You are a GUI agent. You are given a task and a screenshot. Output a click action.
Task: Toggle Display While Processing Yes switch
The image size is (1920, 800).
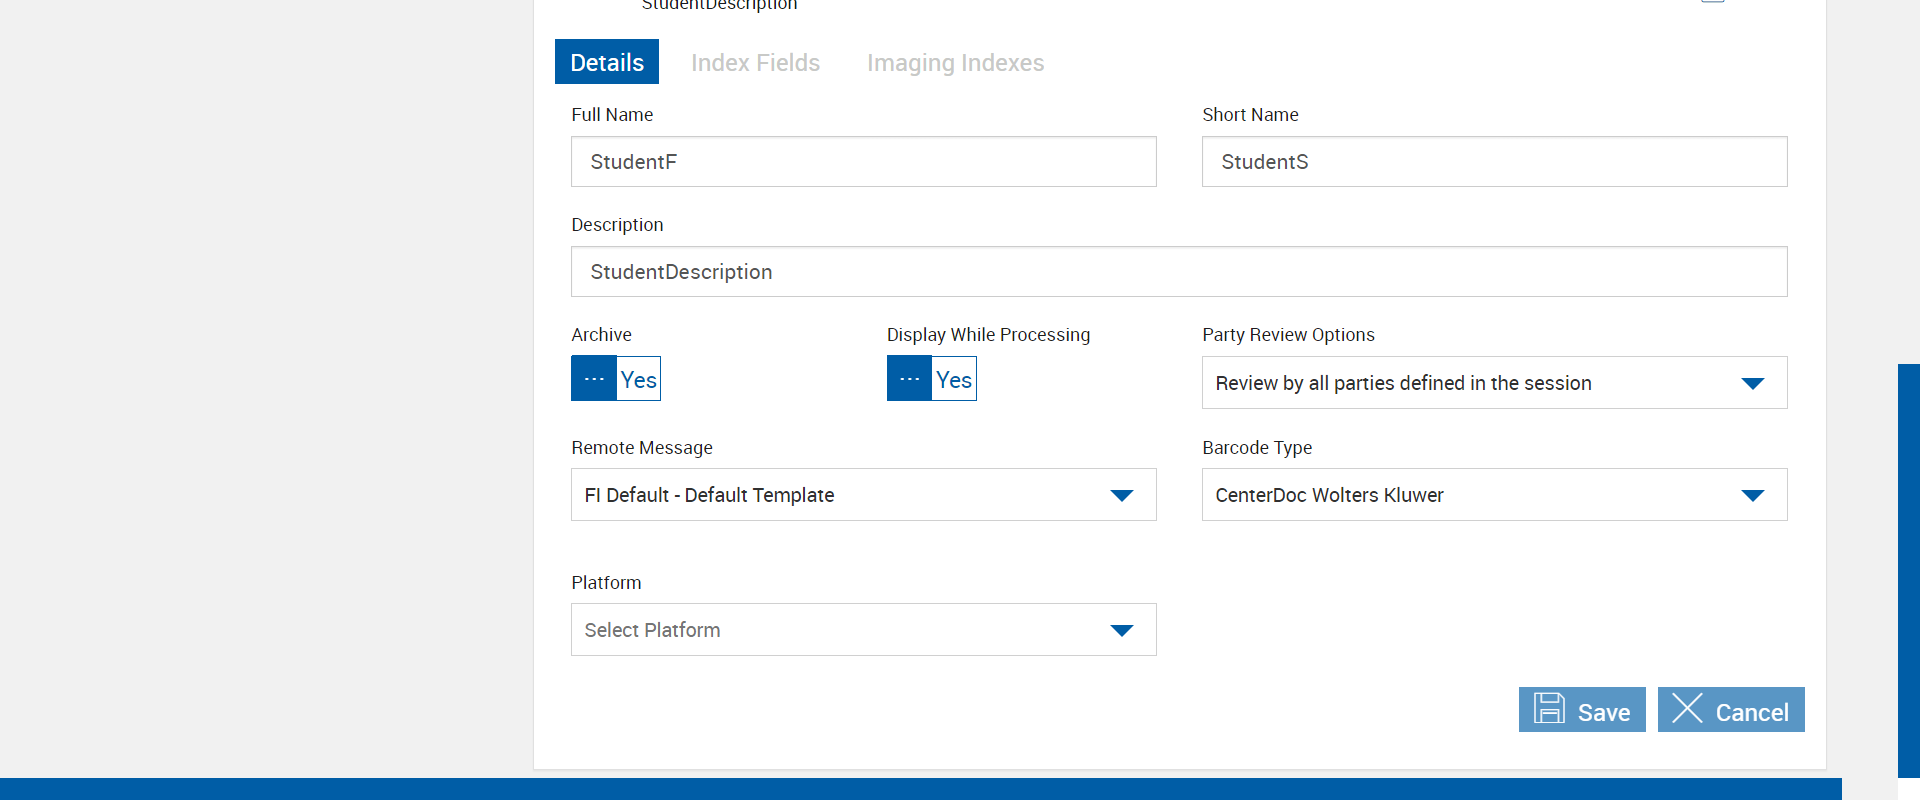click(x=954, y=379)
